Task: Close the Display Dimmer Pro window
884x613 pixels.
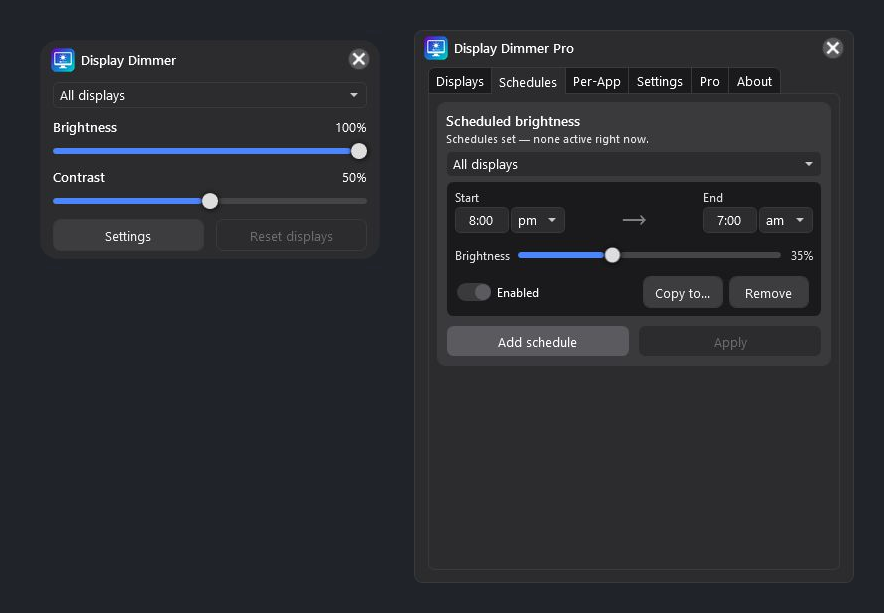Action: click(833, 48)
